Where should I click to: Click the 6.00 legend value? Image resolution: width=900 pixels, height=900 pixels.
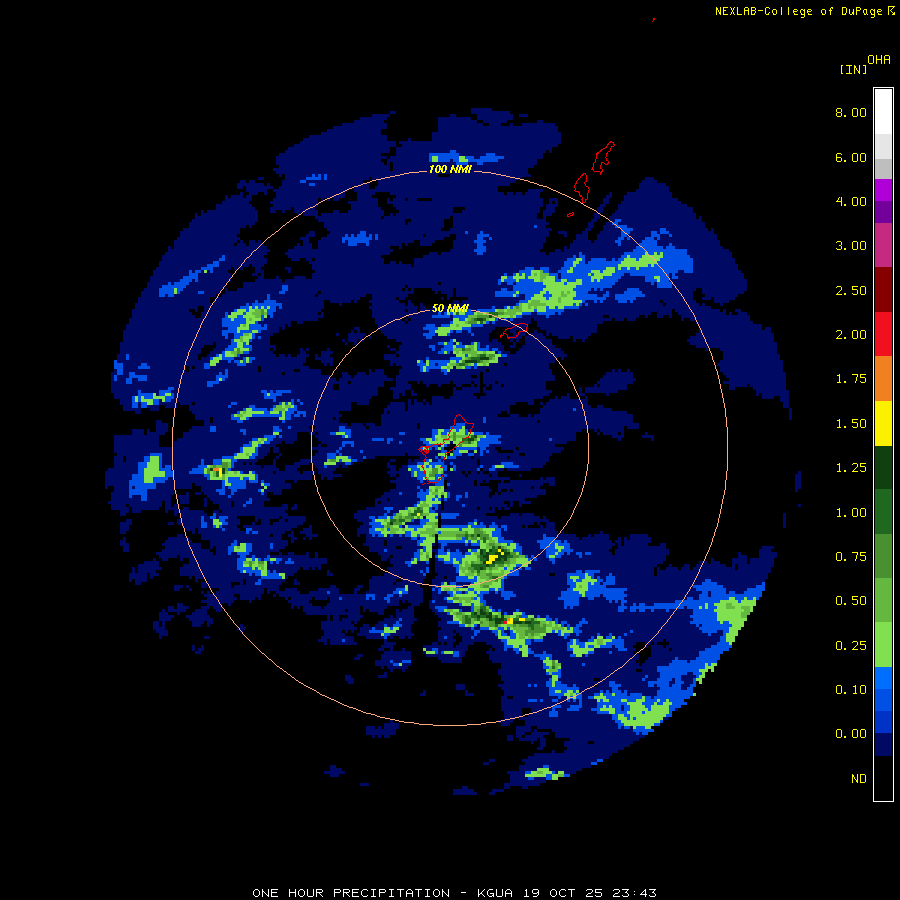[x=850, y=157]
